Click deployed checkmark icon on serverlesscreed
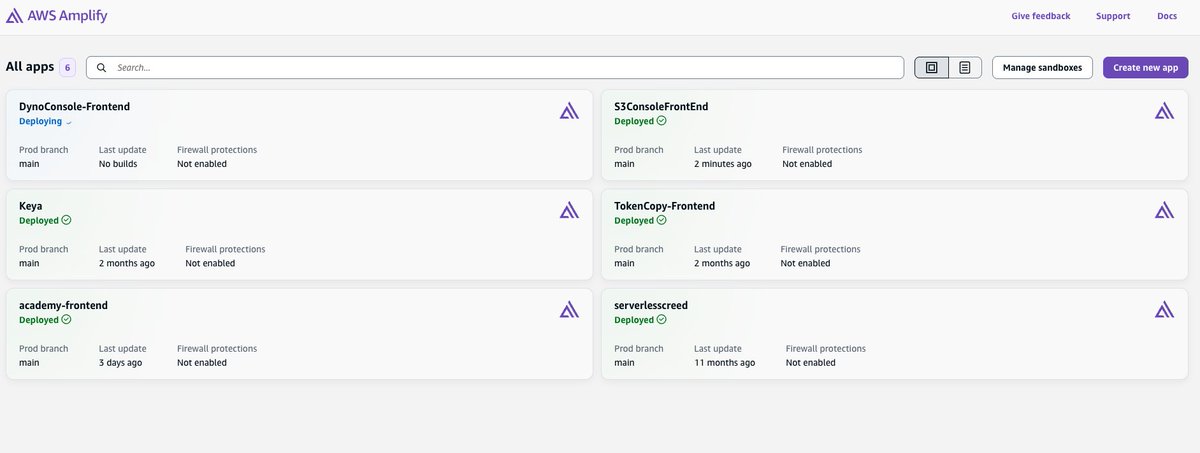 [661, 320]
